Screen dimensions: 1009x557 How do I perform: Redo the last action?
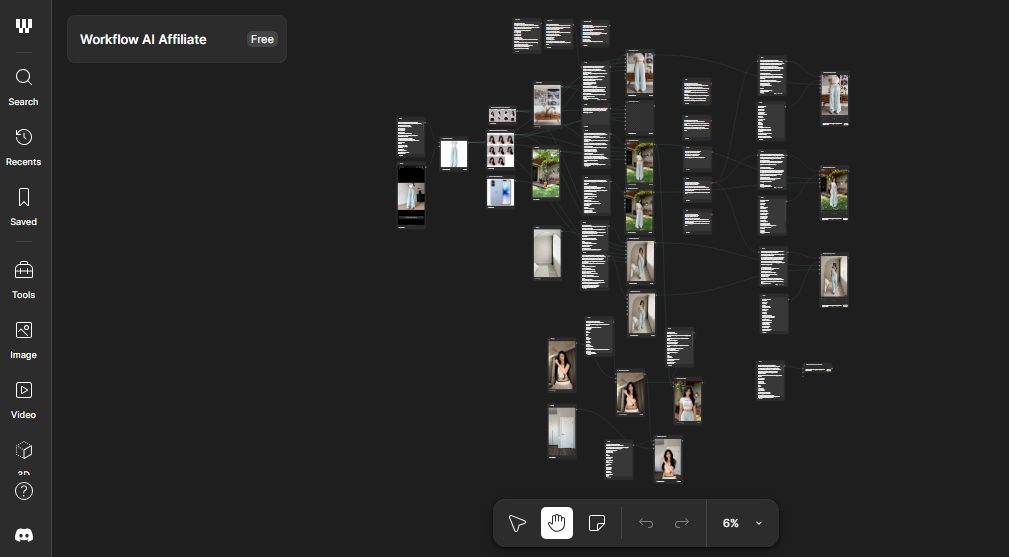pos(681,523)
